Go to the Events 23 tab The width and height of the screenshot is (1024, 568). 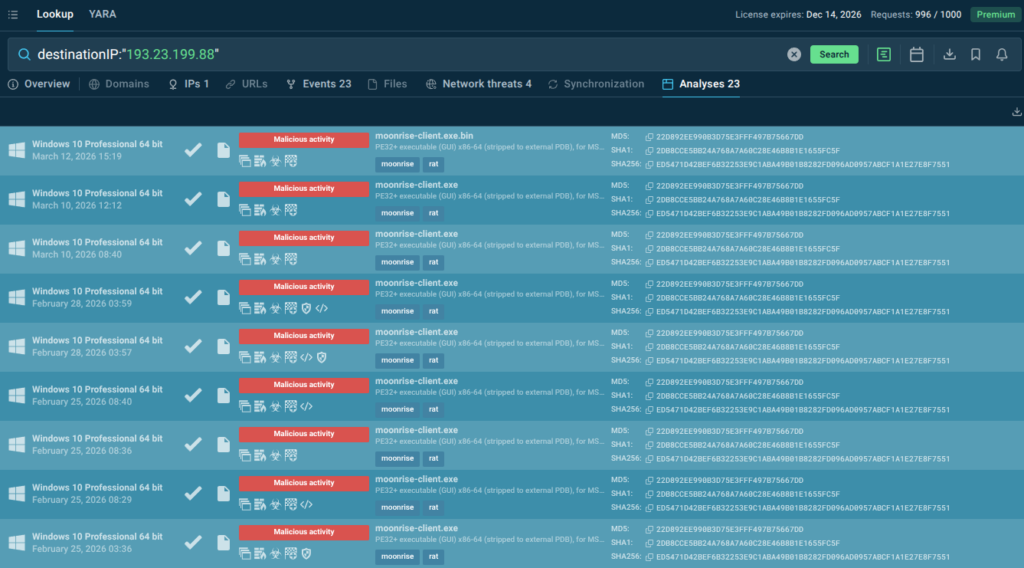pyautogui.click(x=318, y=84)
